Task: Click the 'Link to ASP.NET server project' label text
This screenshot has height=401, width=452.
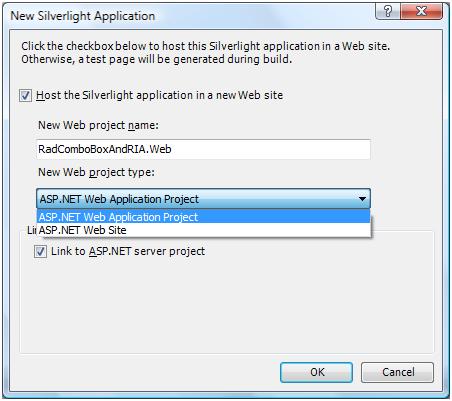Action: [x=128, y=251]
